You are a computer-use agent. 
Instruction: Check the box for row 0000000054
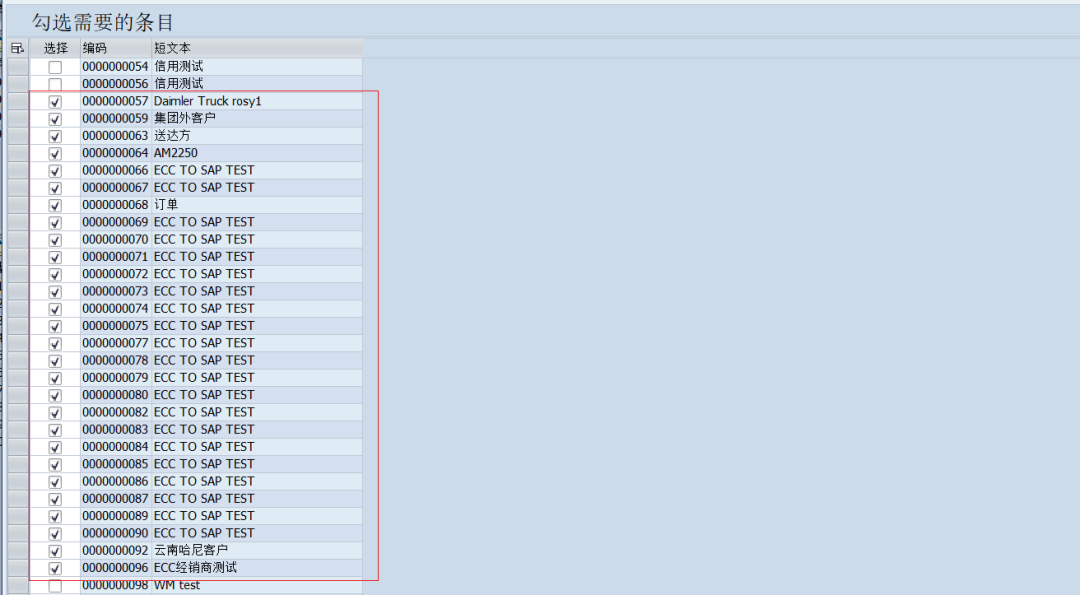pos(55,67)
